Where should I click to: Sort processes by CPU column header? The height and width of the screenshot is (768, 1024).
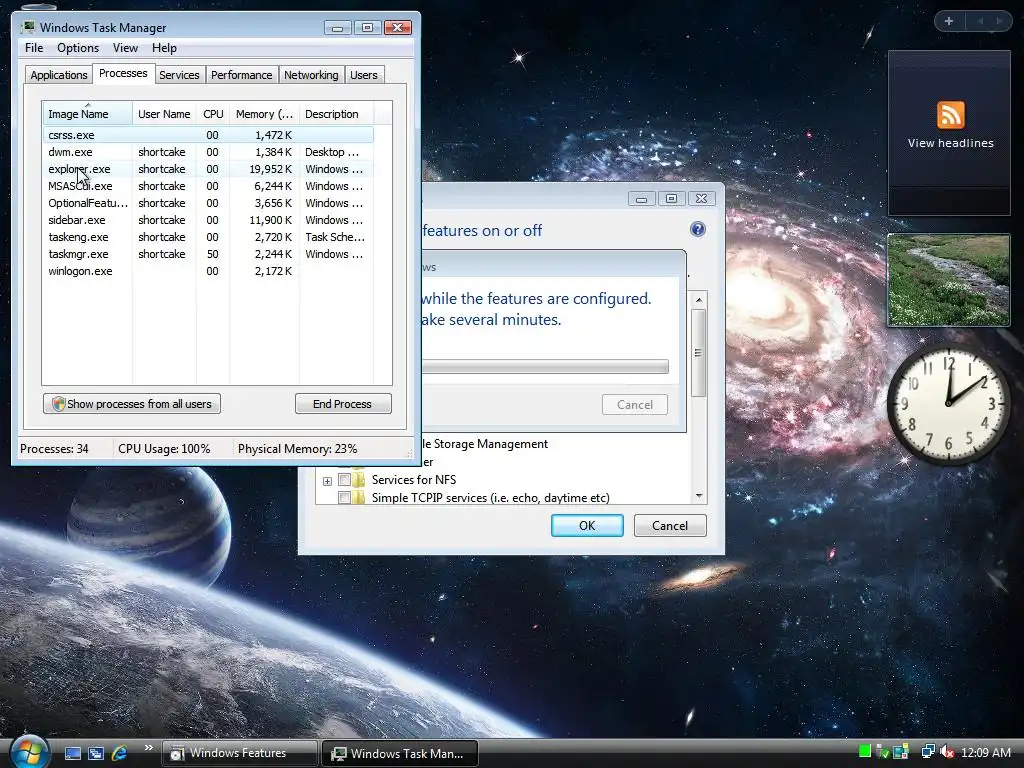(x=213, y=114)
